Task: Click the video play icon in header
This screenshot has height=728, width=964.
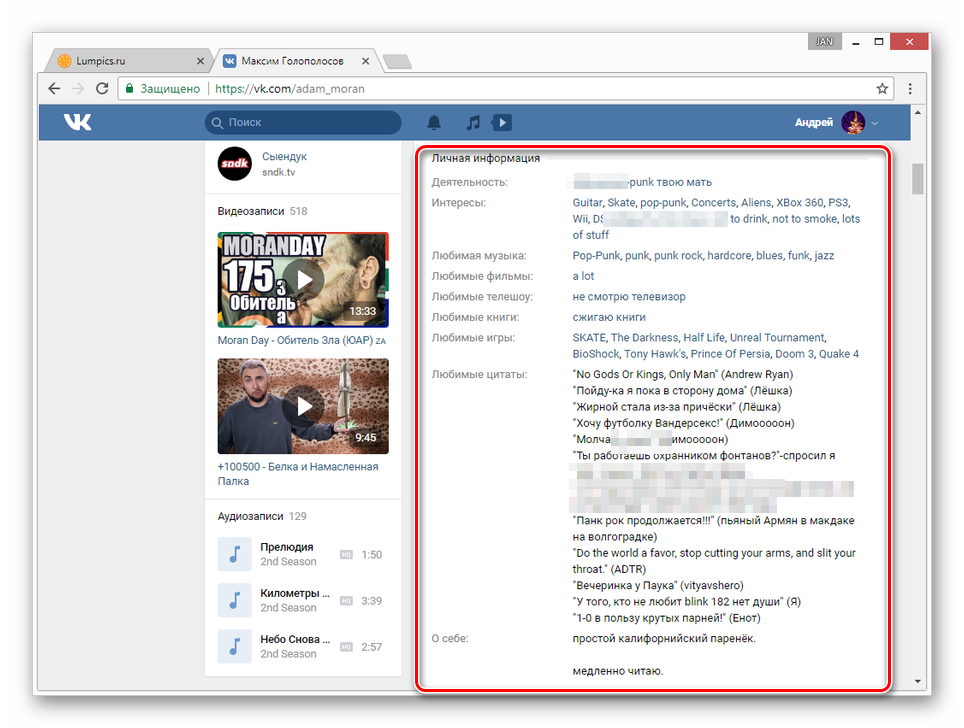Action: point(502,123)
